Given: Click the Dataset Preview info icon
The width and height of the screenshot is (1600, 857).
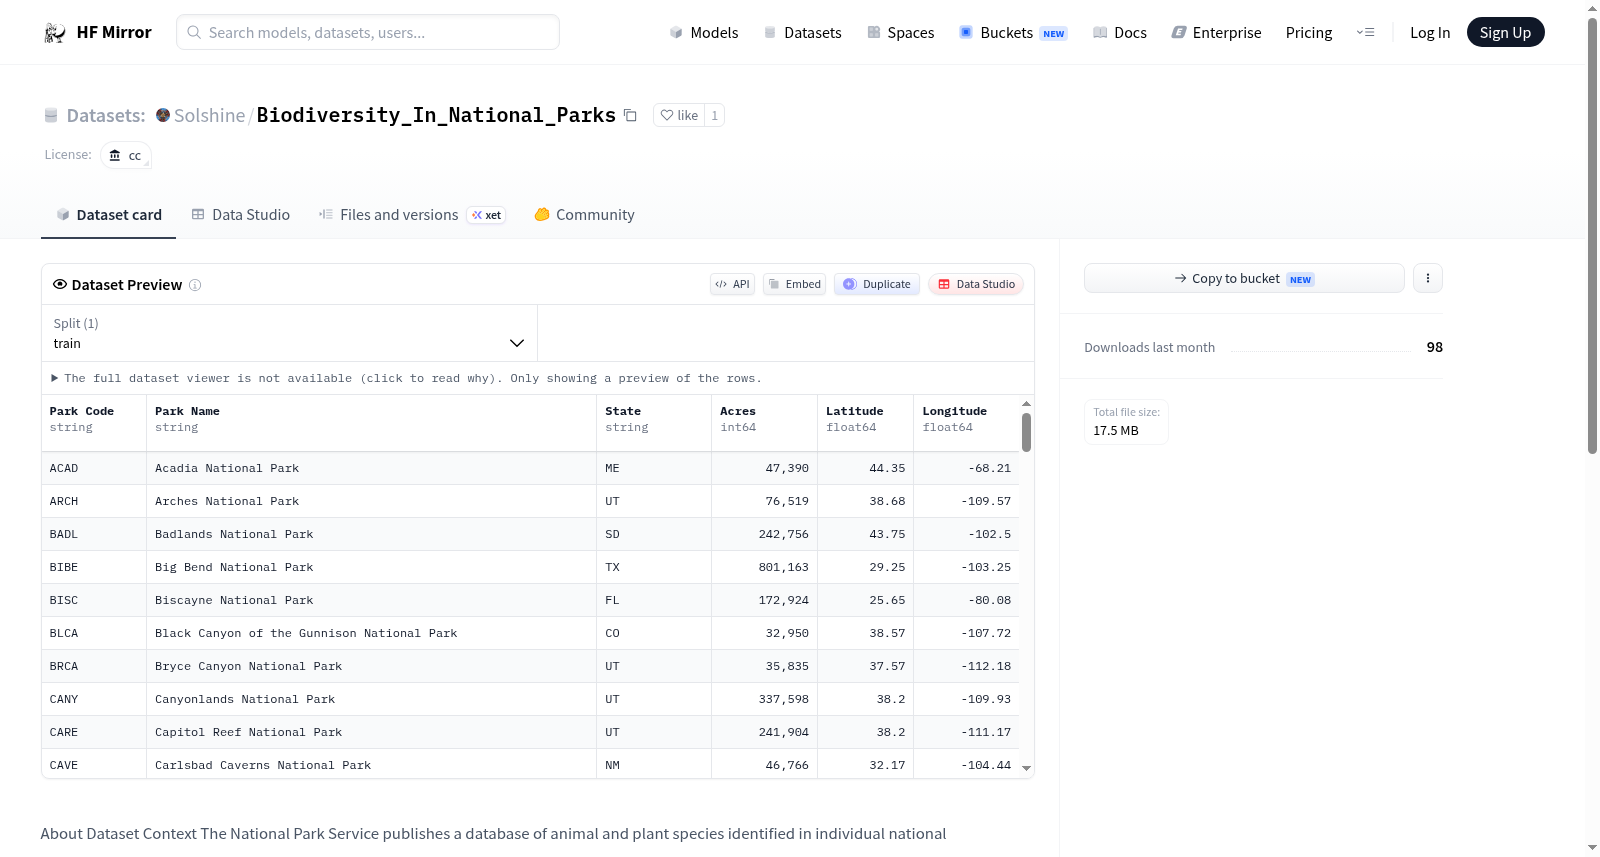Looking at the screenshot, I should coord(195,285).
